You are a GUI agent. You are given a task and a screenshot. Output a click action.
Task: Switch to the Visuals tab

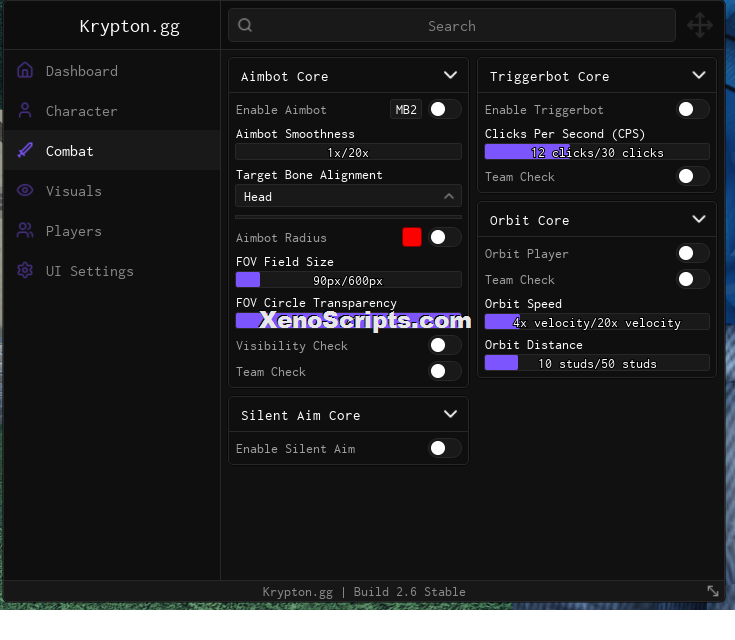point(112,190)
